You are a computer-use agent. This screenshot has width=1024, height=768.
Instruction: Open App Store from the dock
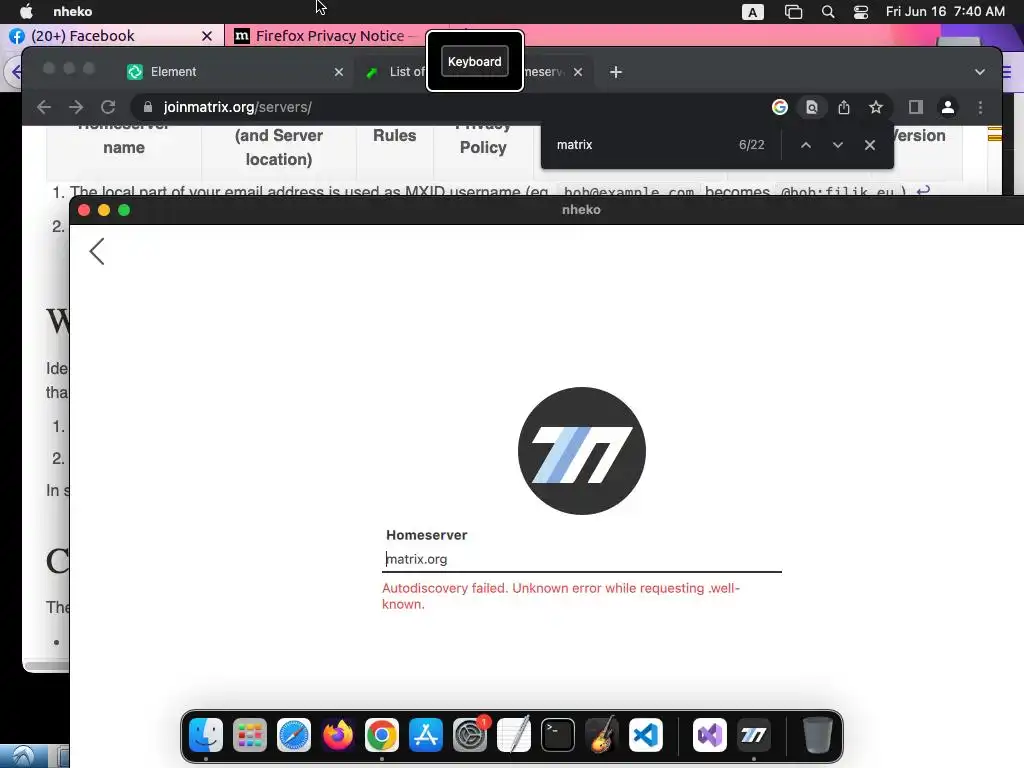426,735
